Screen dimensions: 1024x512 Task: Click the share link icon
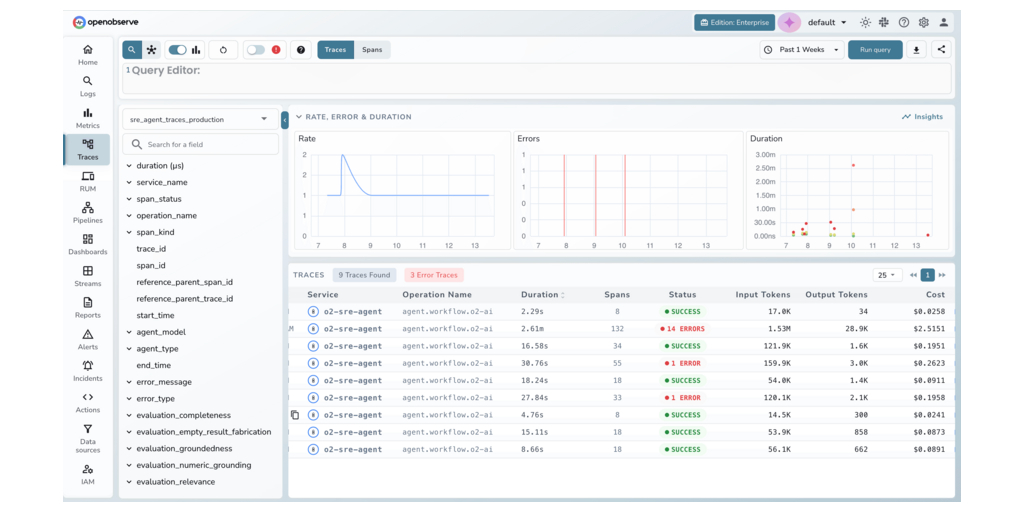tap(941, 49)
